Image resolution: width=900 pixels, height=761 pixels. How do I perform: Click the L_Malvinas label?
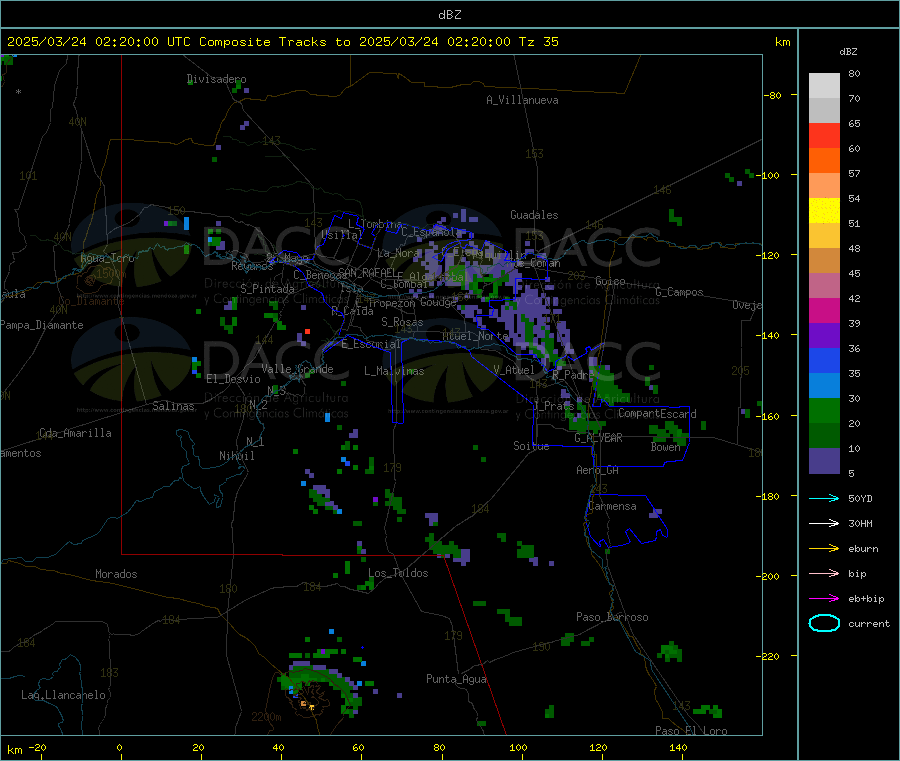tap(394, 371)
